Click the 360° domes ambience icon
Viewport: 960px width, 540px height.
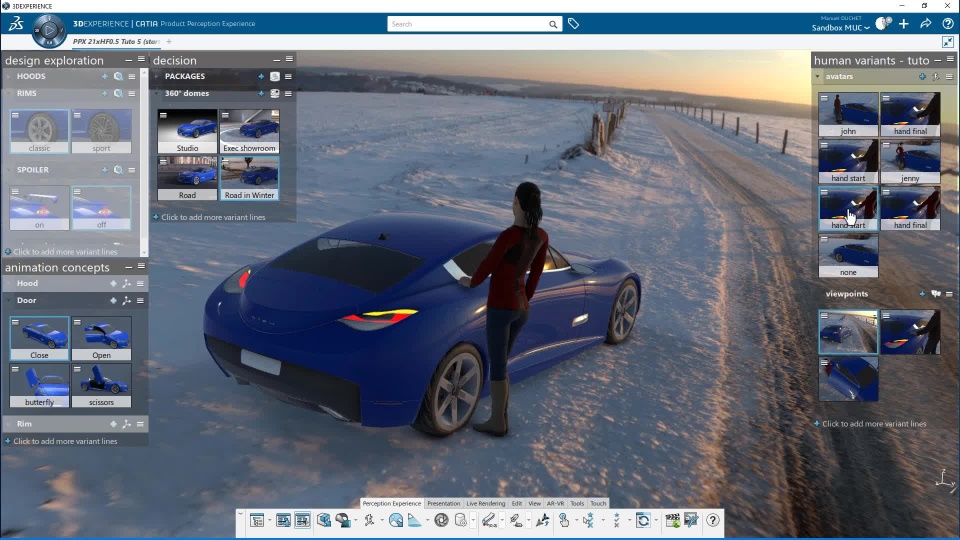[x=275, y=94]
